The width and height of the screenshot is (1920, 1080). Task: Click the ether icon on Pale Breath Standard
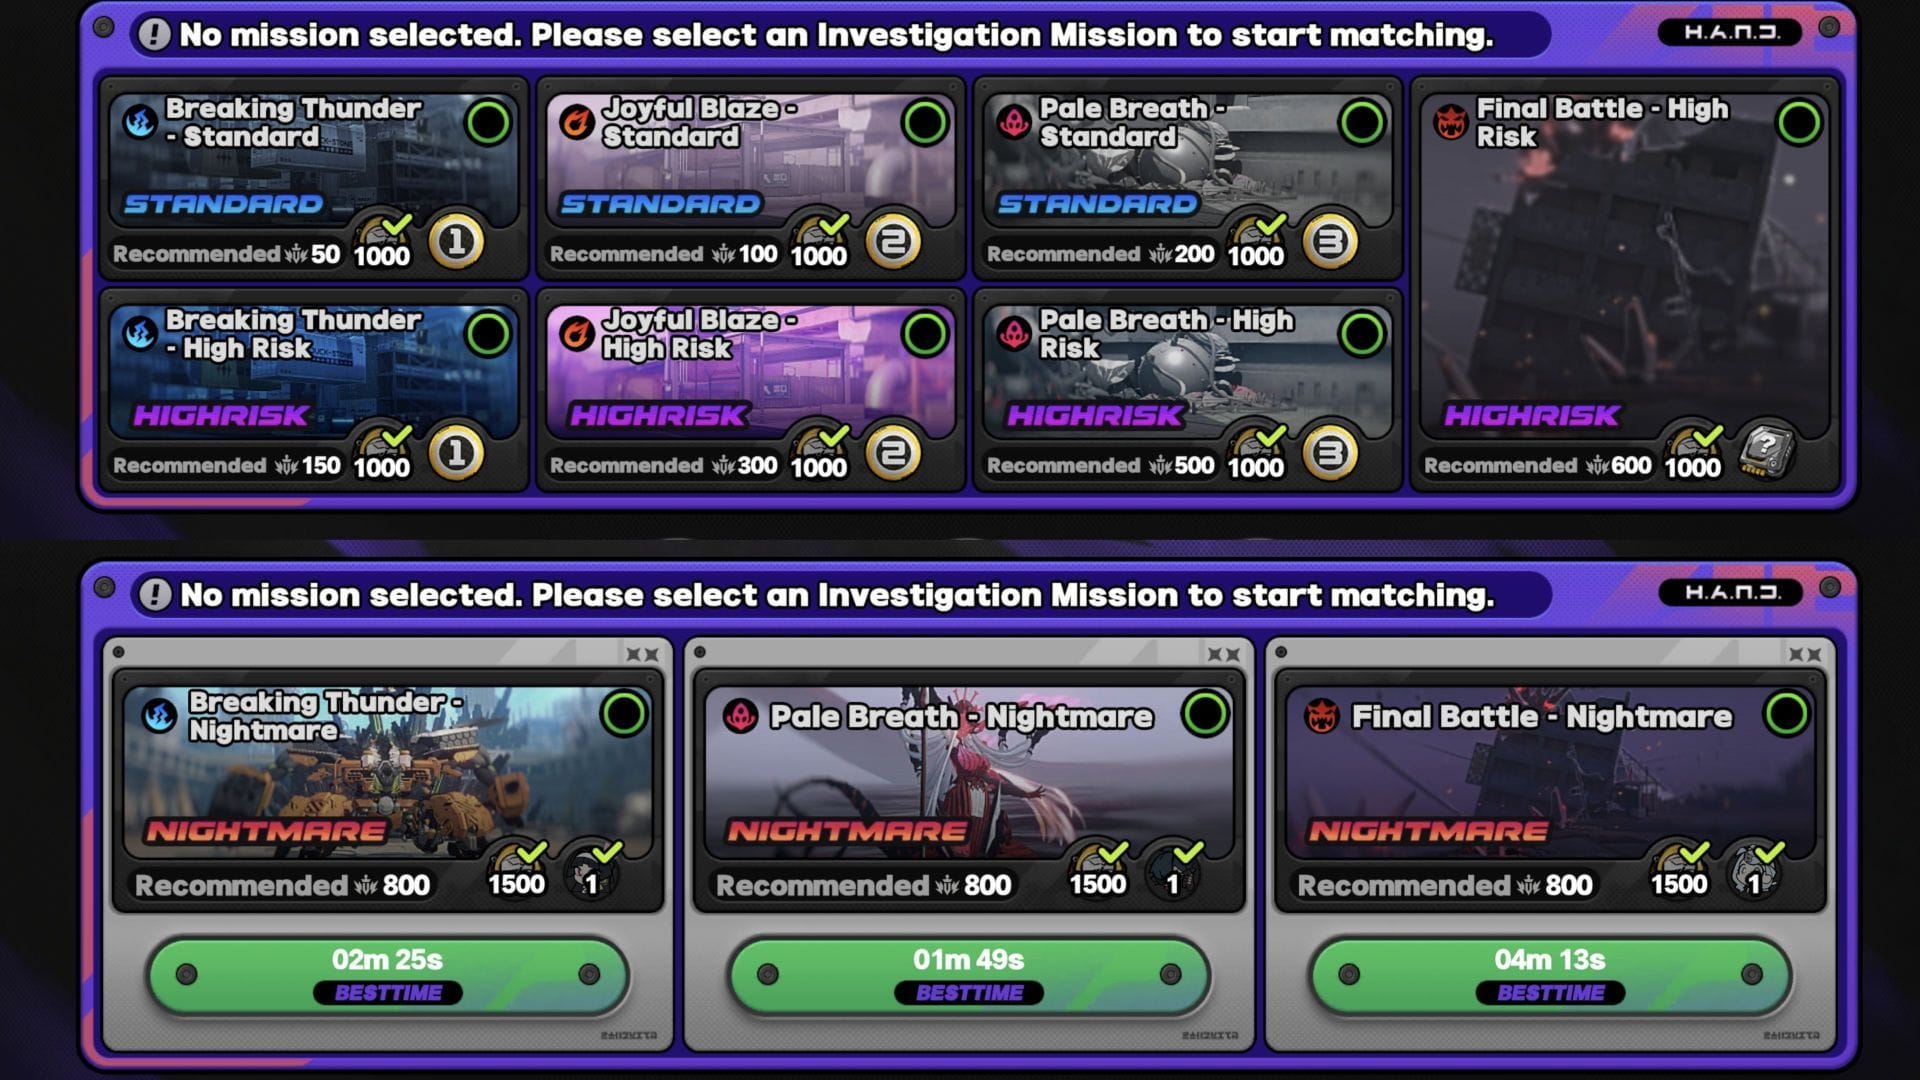click(1014, 122)
